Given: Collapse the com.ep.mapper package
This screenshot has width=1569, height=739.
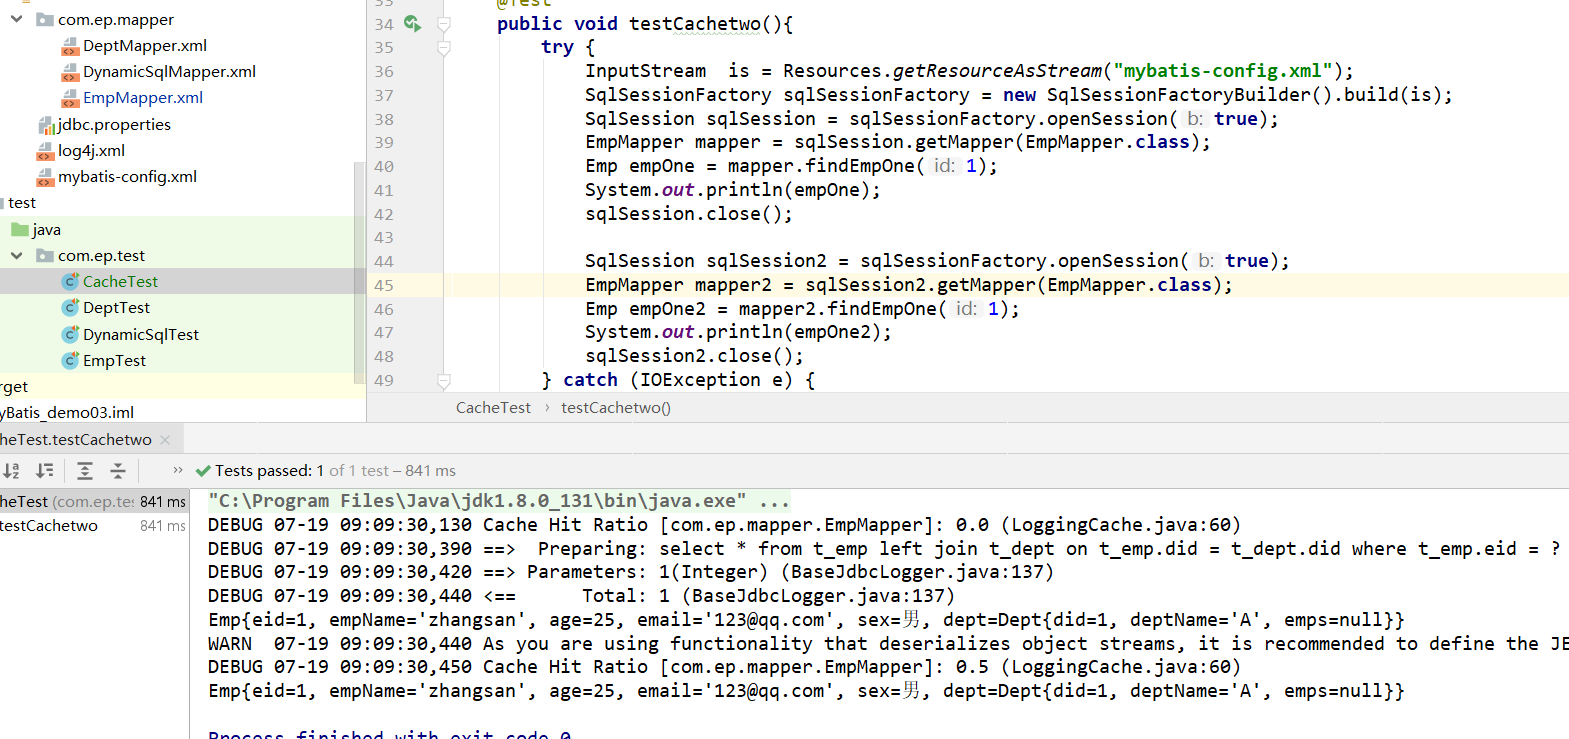Looking at the screenshot, I should coord(16,19).
